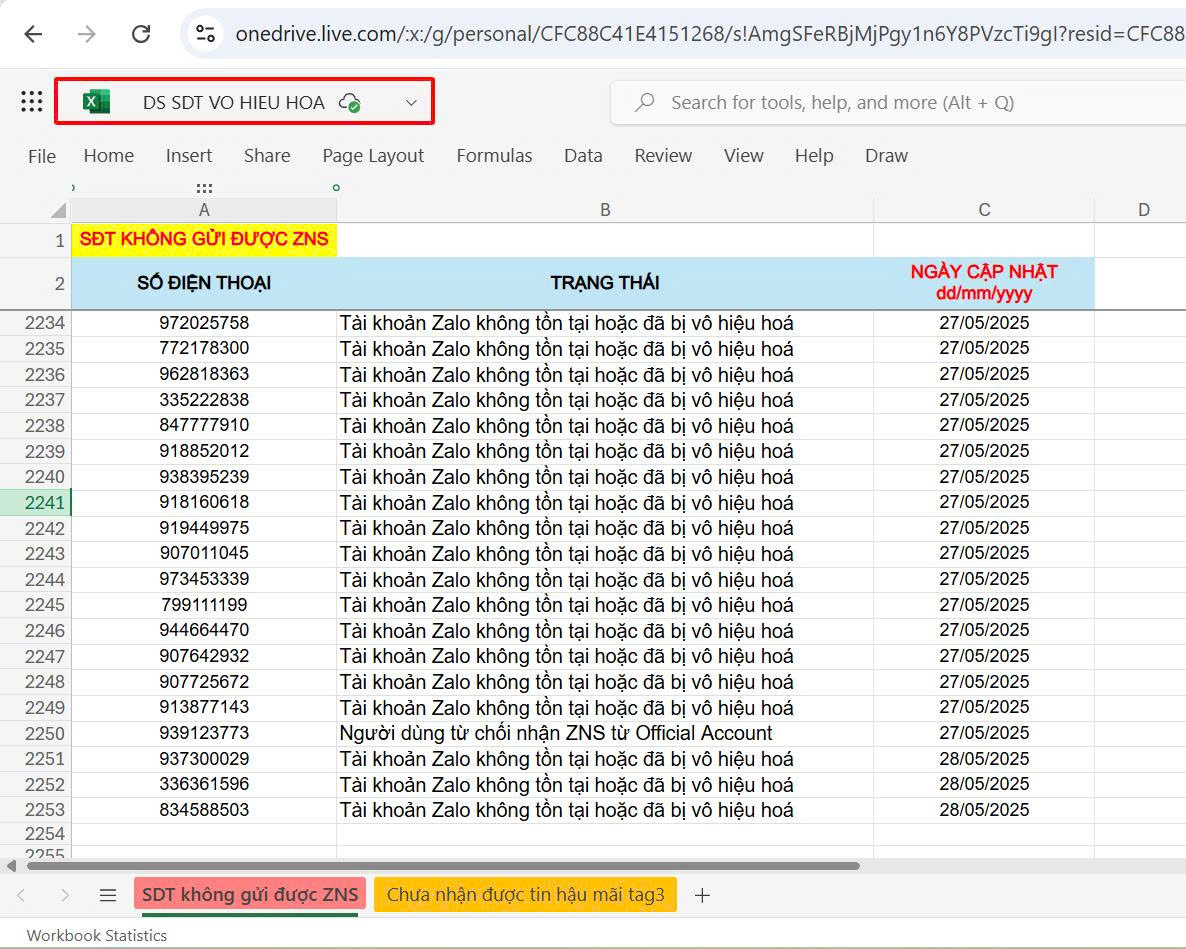Click the 27/05/2025 date in row 2234
The width and height of the screenshot is (1186, 949).
coord(984,323)
